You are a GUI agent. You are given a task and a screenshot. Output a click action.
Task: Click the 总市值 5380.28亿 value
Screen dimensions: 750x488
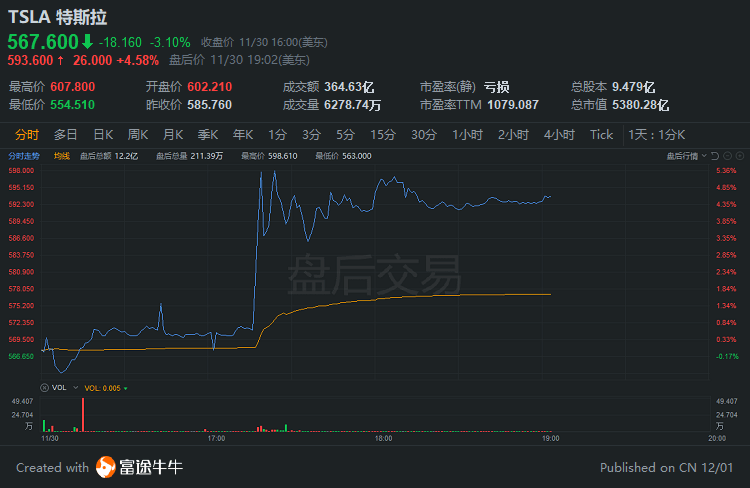[640, 104]
